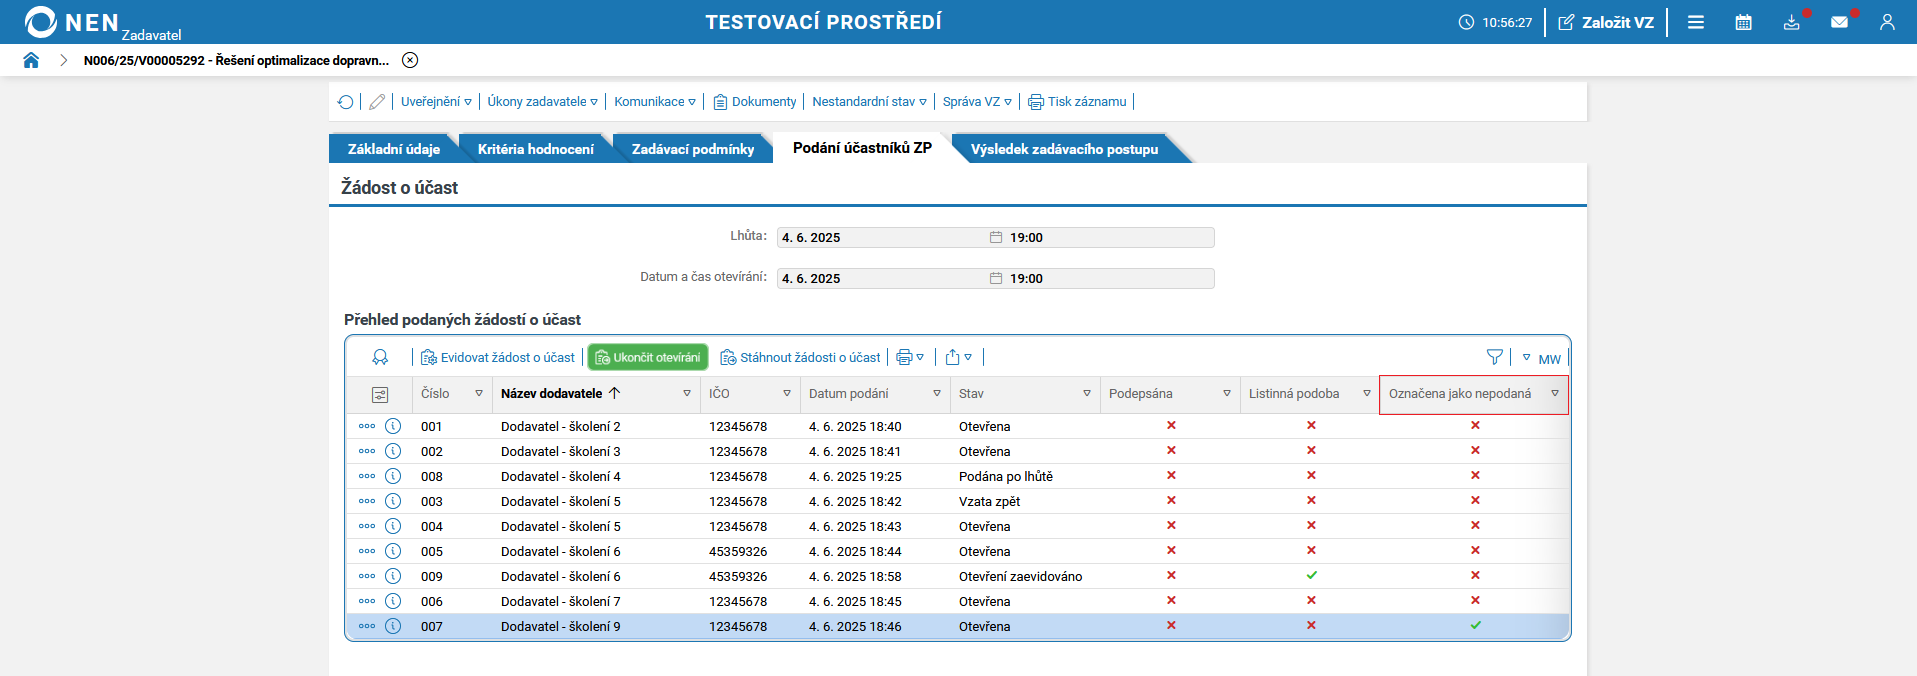Open the downloads icon in top bar
1917x676 pixels.
click(1791, 22)
